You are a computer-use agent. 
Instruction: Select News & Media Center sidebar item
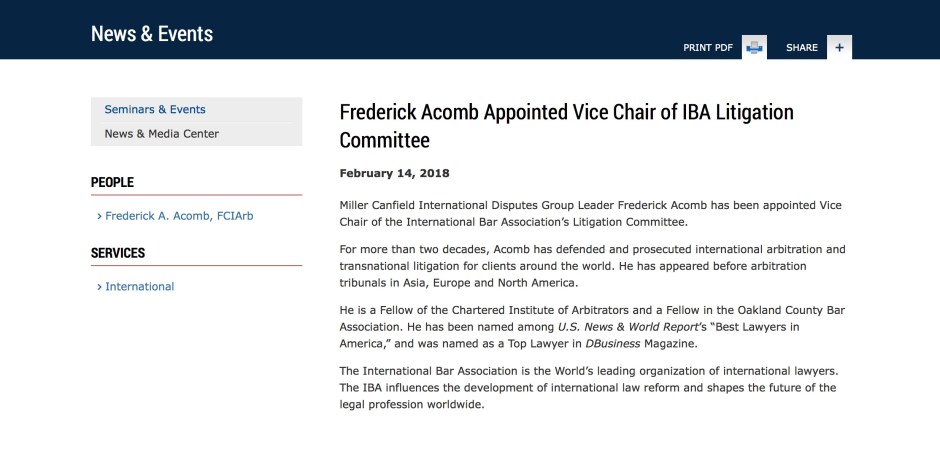(162, 134)
